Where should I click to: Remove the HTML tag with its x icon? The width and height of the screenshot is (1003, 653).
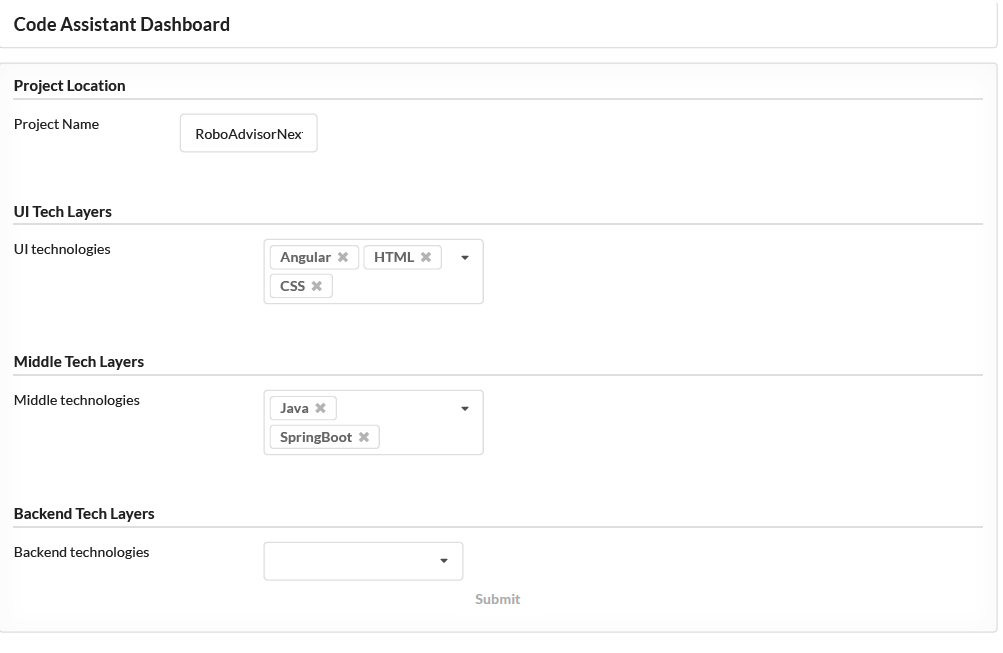[x=426, y=257]
